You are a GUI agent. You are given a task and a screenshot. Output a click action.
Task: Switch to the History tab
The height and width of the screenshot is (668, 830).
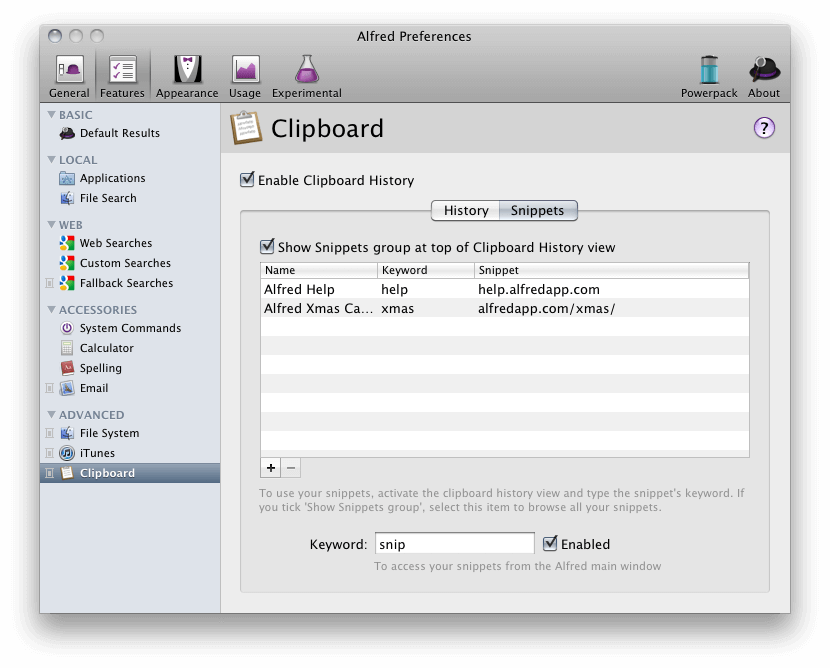[x=466, y=211]
